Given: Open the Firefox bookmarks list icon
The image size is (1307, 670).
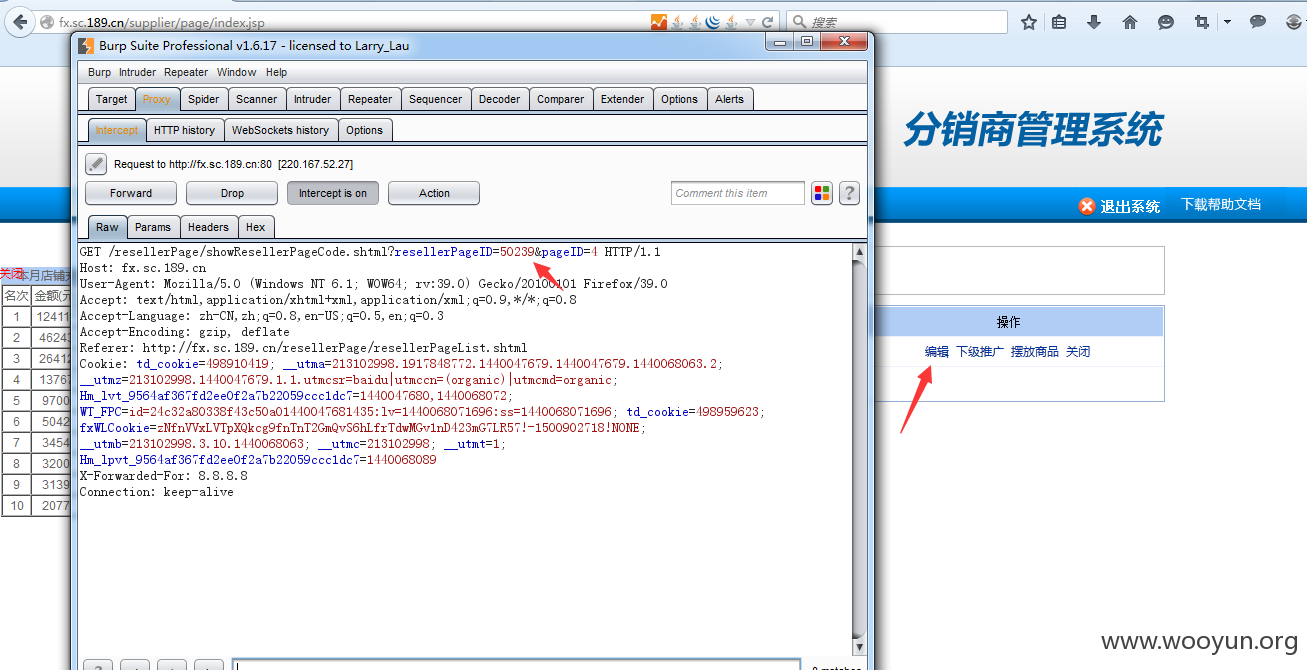Looking at the screenshot, I should tap(1060, 22).
